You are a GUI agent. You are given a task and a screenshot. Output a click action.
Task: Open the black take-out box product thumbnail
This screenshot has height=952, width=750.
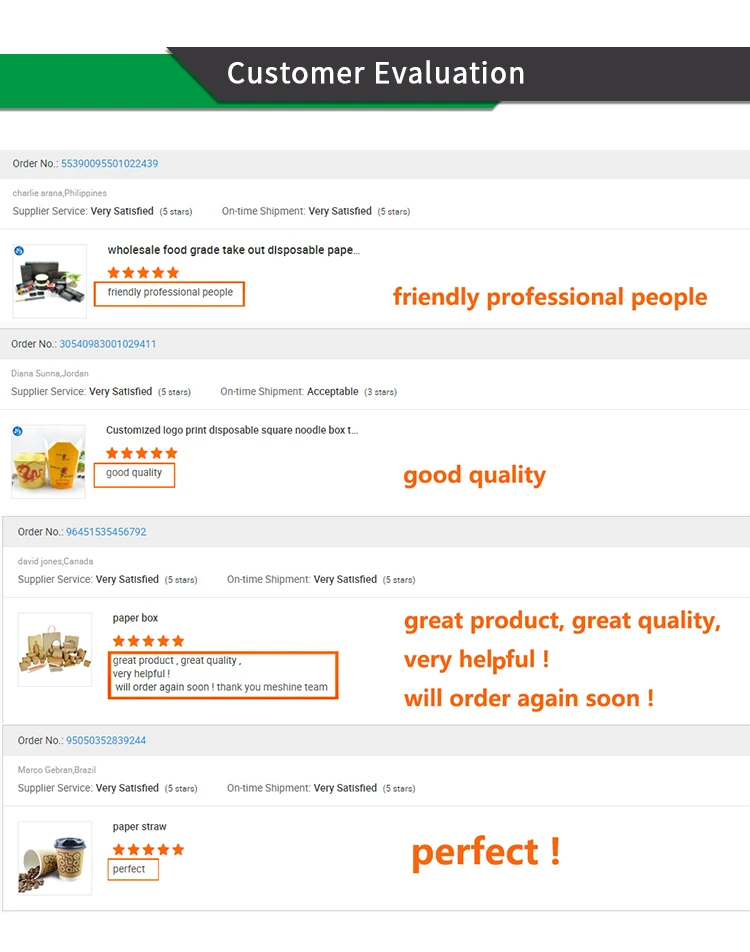point(50,281)
